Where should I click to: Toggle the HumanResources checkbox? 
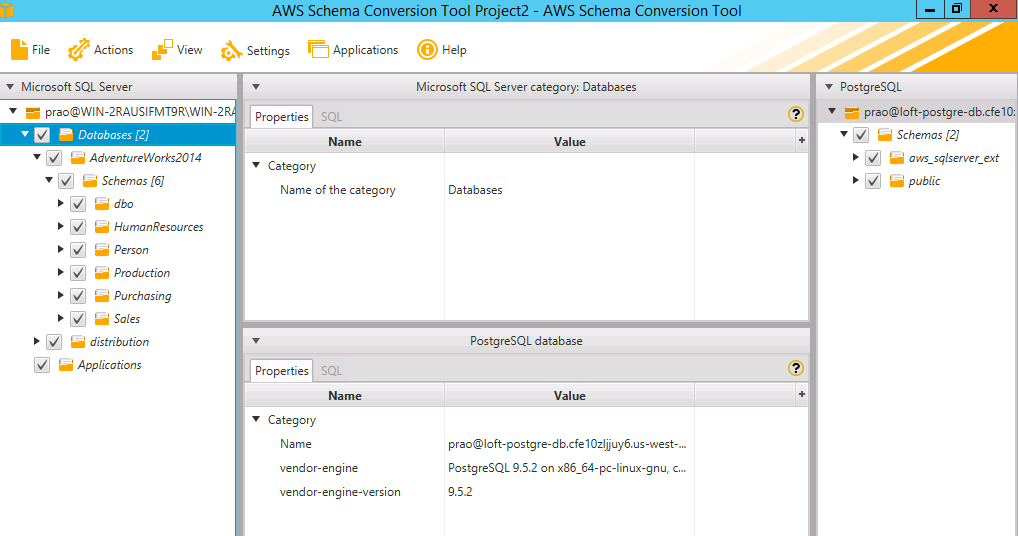coord(78,227)
